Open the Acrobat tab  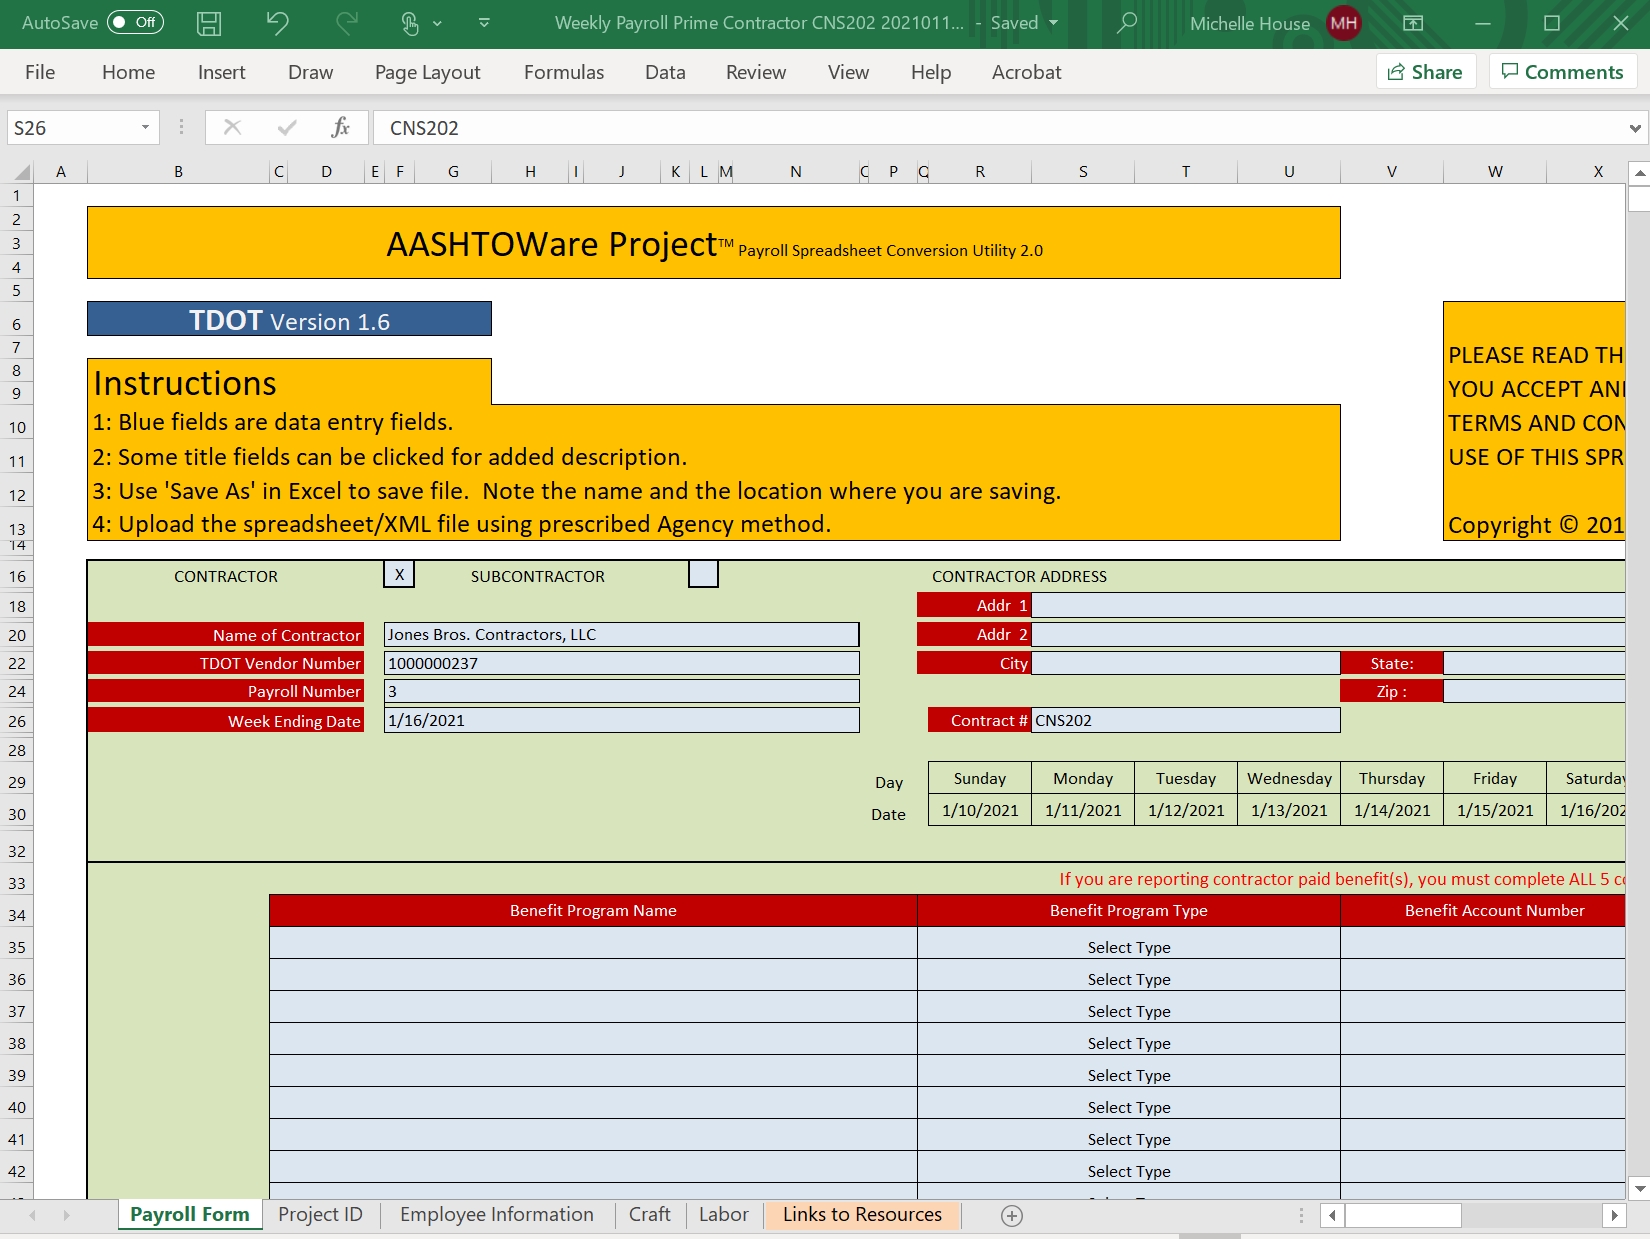[1026, 72]
